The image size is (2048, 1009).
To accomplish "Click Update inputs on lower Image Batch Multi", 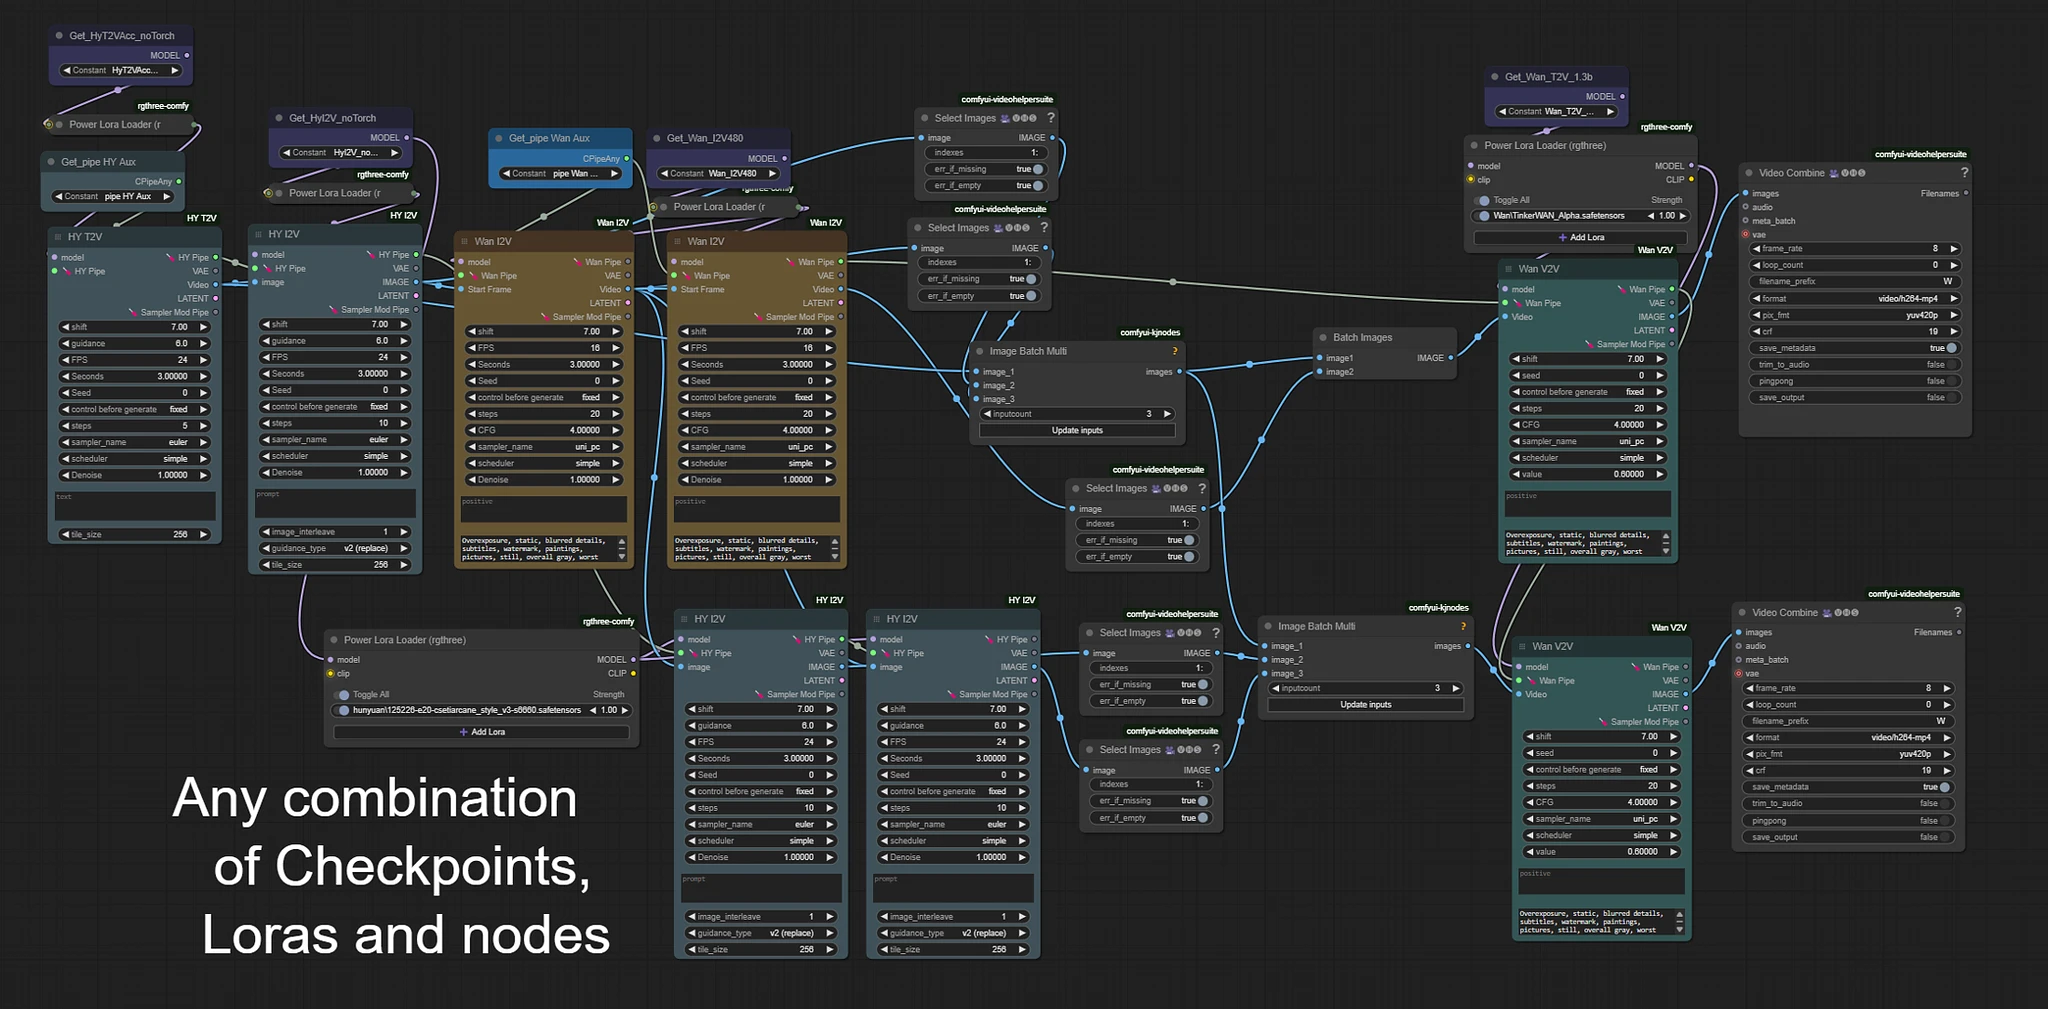I will pyautogui.click(x=1366, y=705).
